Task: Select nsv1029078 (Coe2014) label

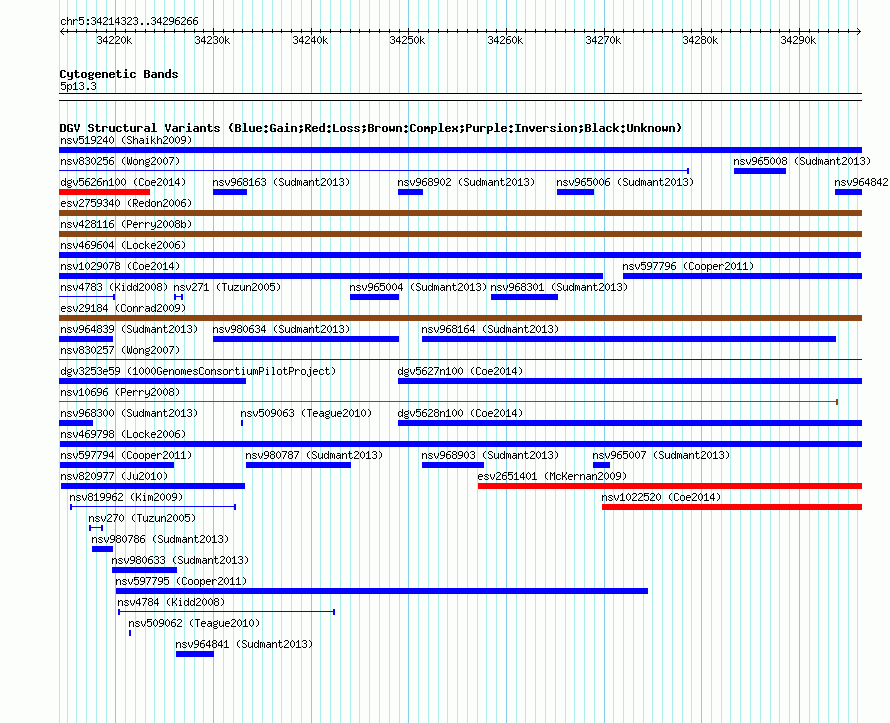Action: click(x=120, y=266)
